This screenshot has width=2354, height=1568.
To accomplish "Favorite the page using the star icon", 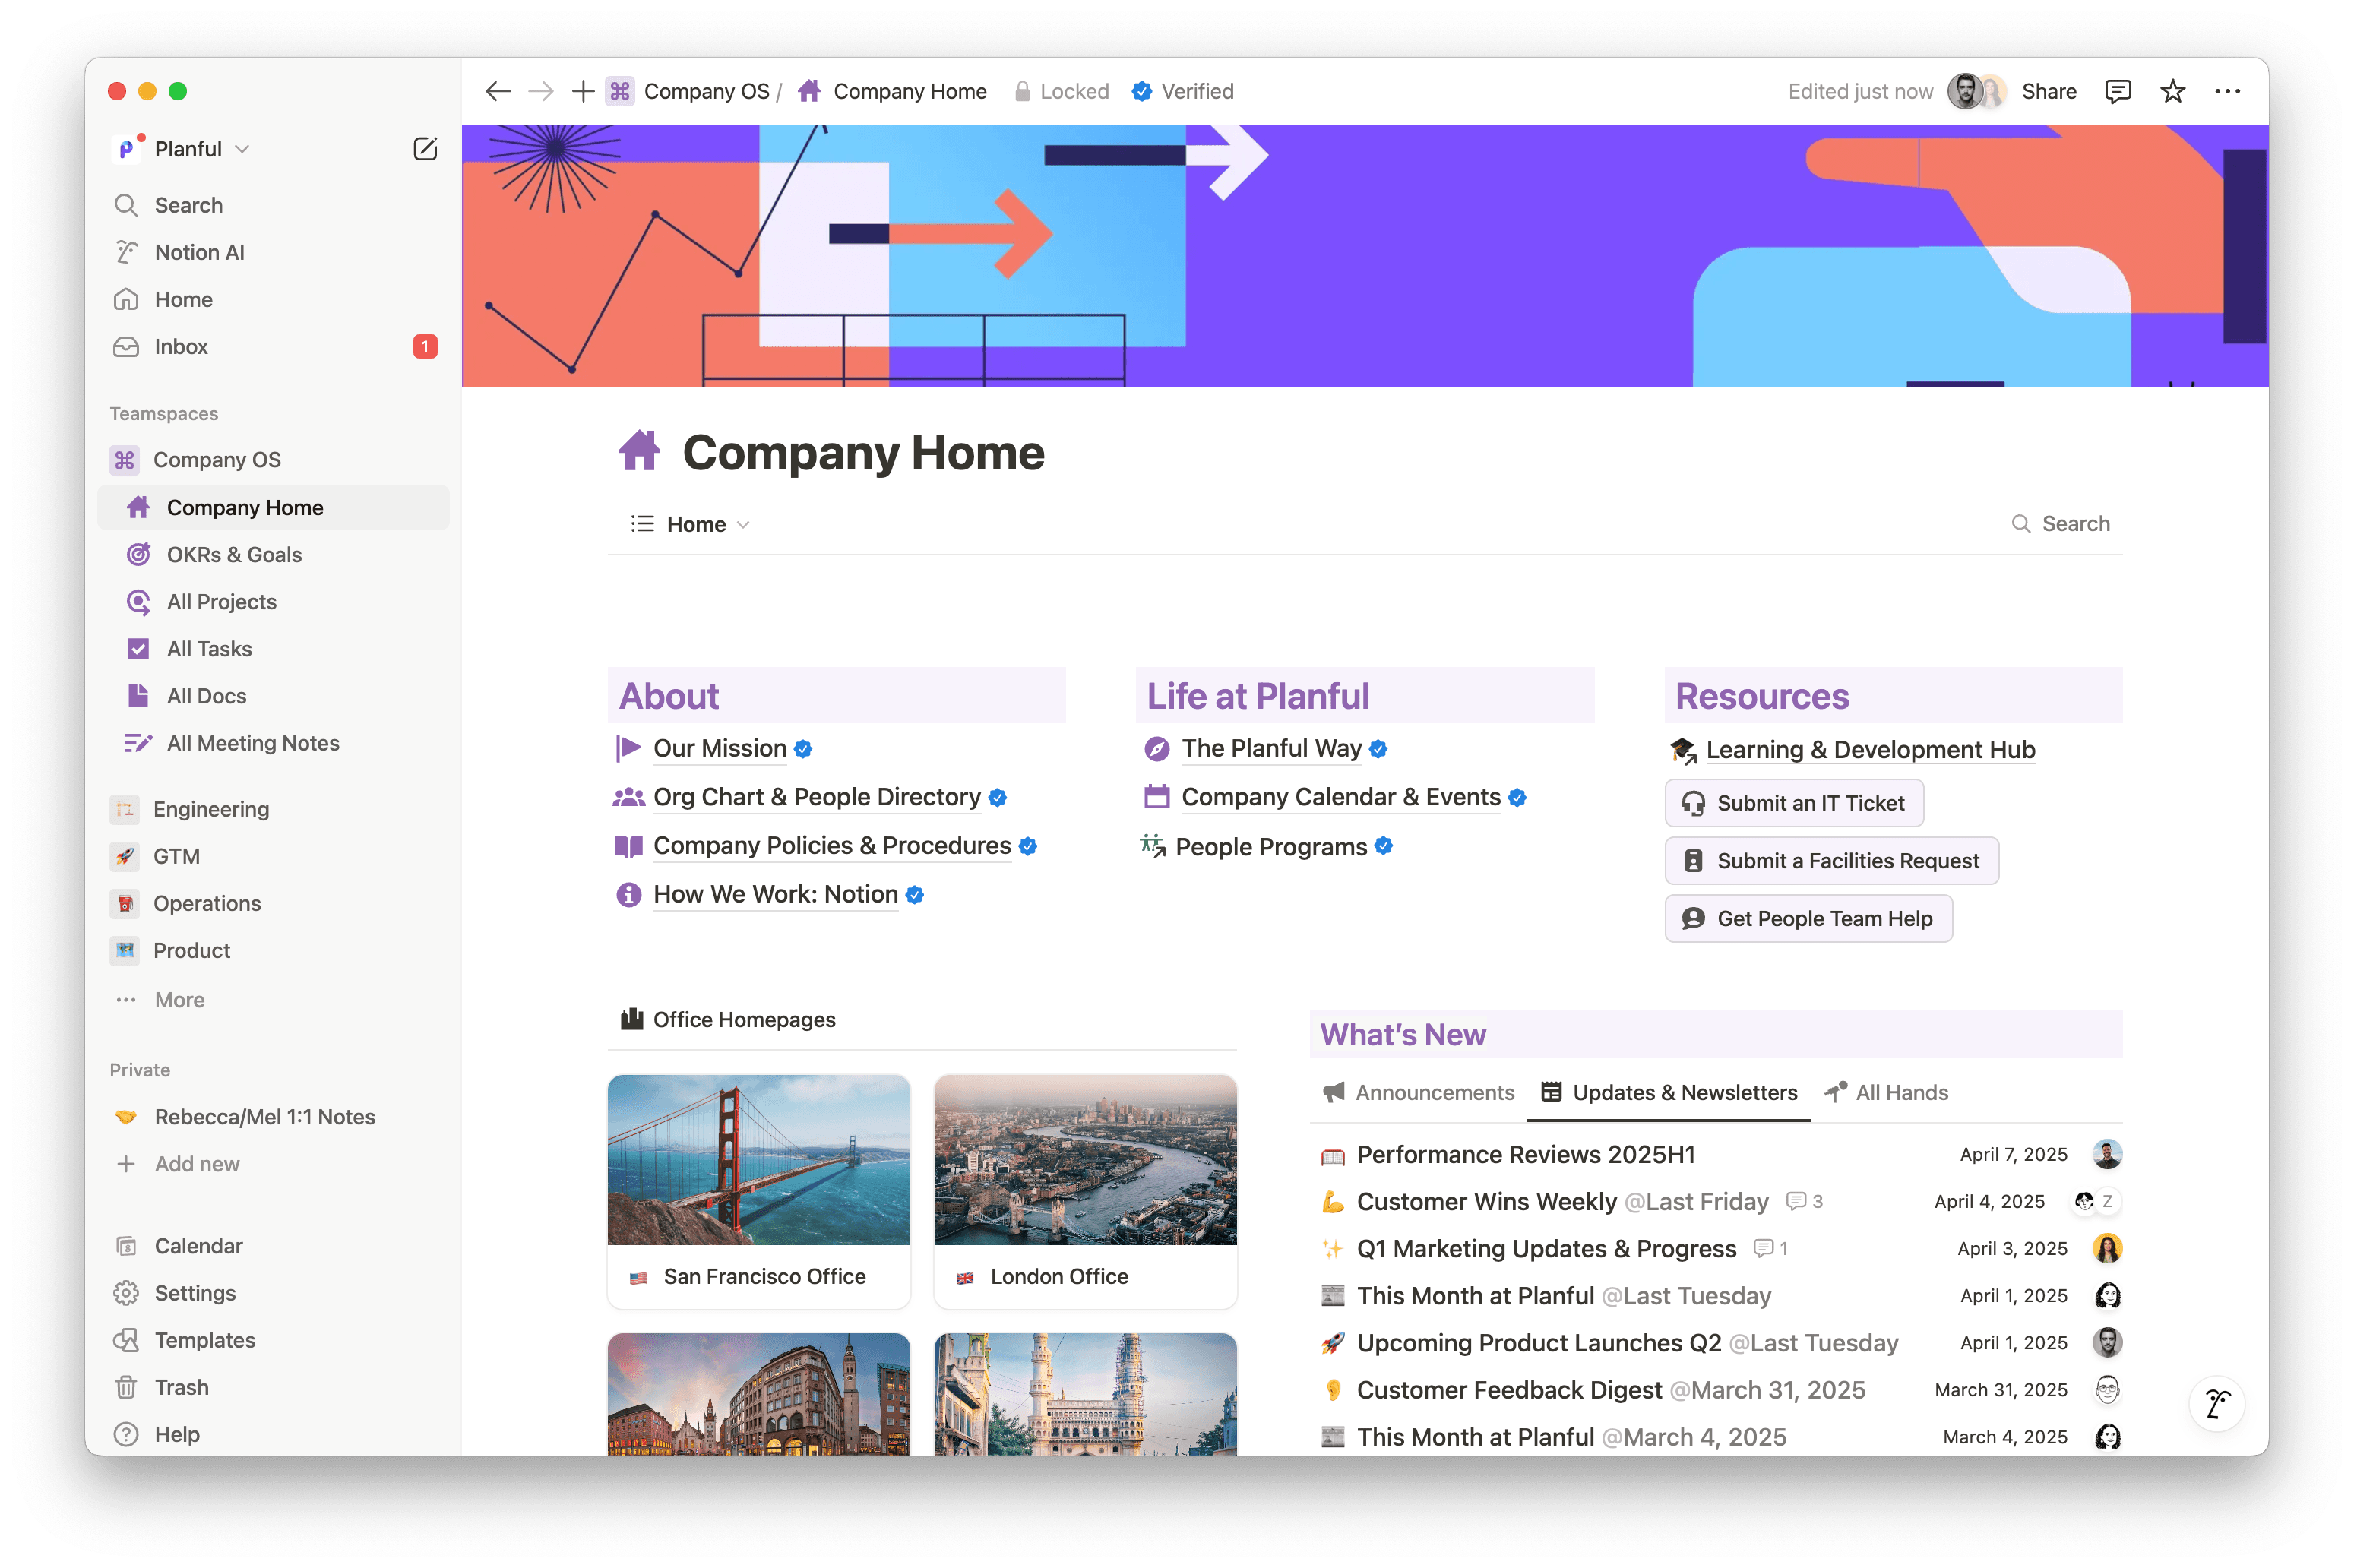I will (x=2172, y=91).
